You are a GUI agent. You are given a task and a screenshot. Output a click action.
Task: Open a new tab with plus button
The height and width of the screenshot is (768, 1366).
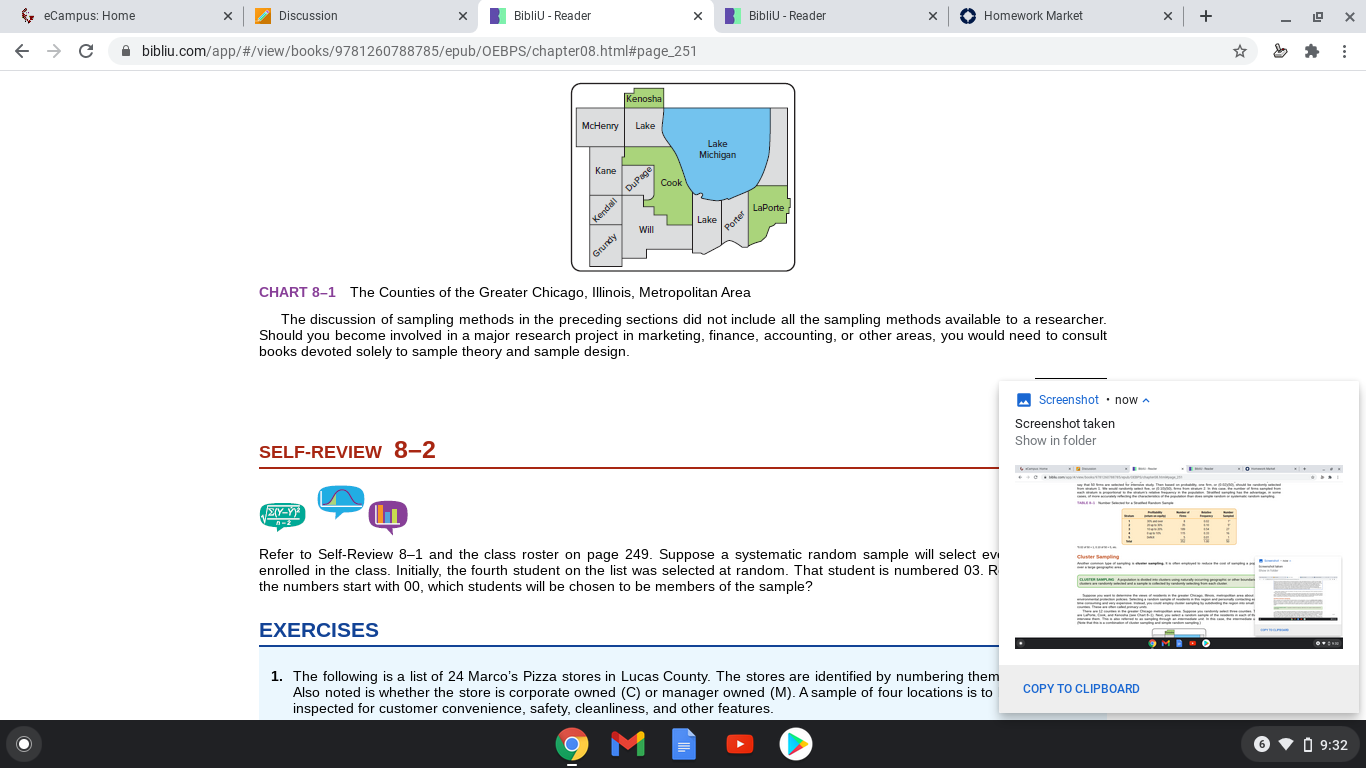click(1206, 16)
